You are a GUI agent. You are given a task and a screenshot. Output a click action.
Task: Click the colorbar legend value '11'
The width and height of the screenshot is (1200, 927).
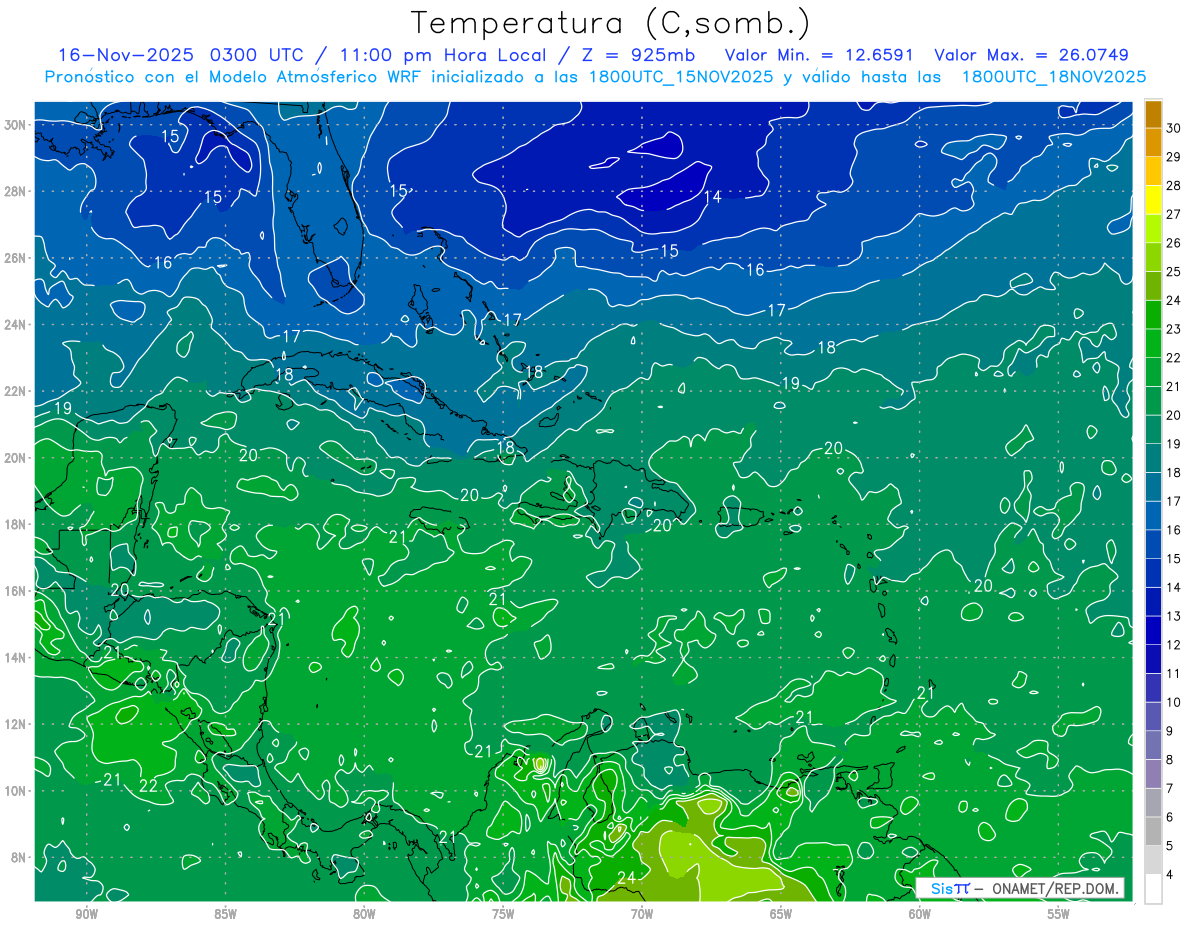(1174, 674)
